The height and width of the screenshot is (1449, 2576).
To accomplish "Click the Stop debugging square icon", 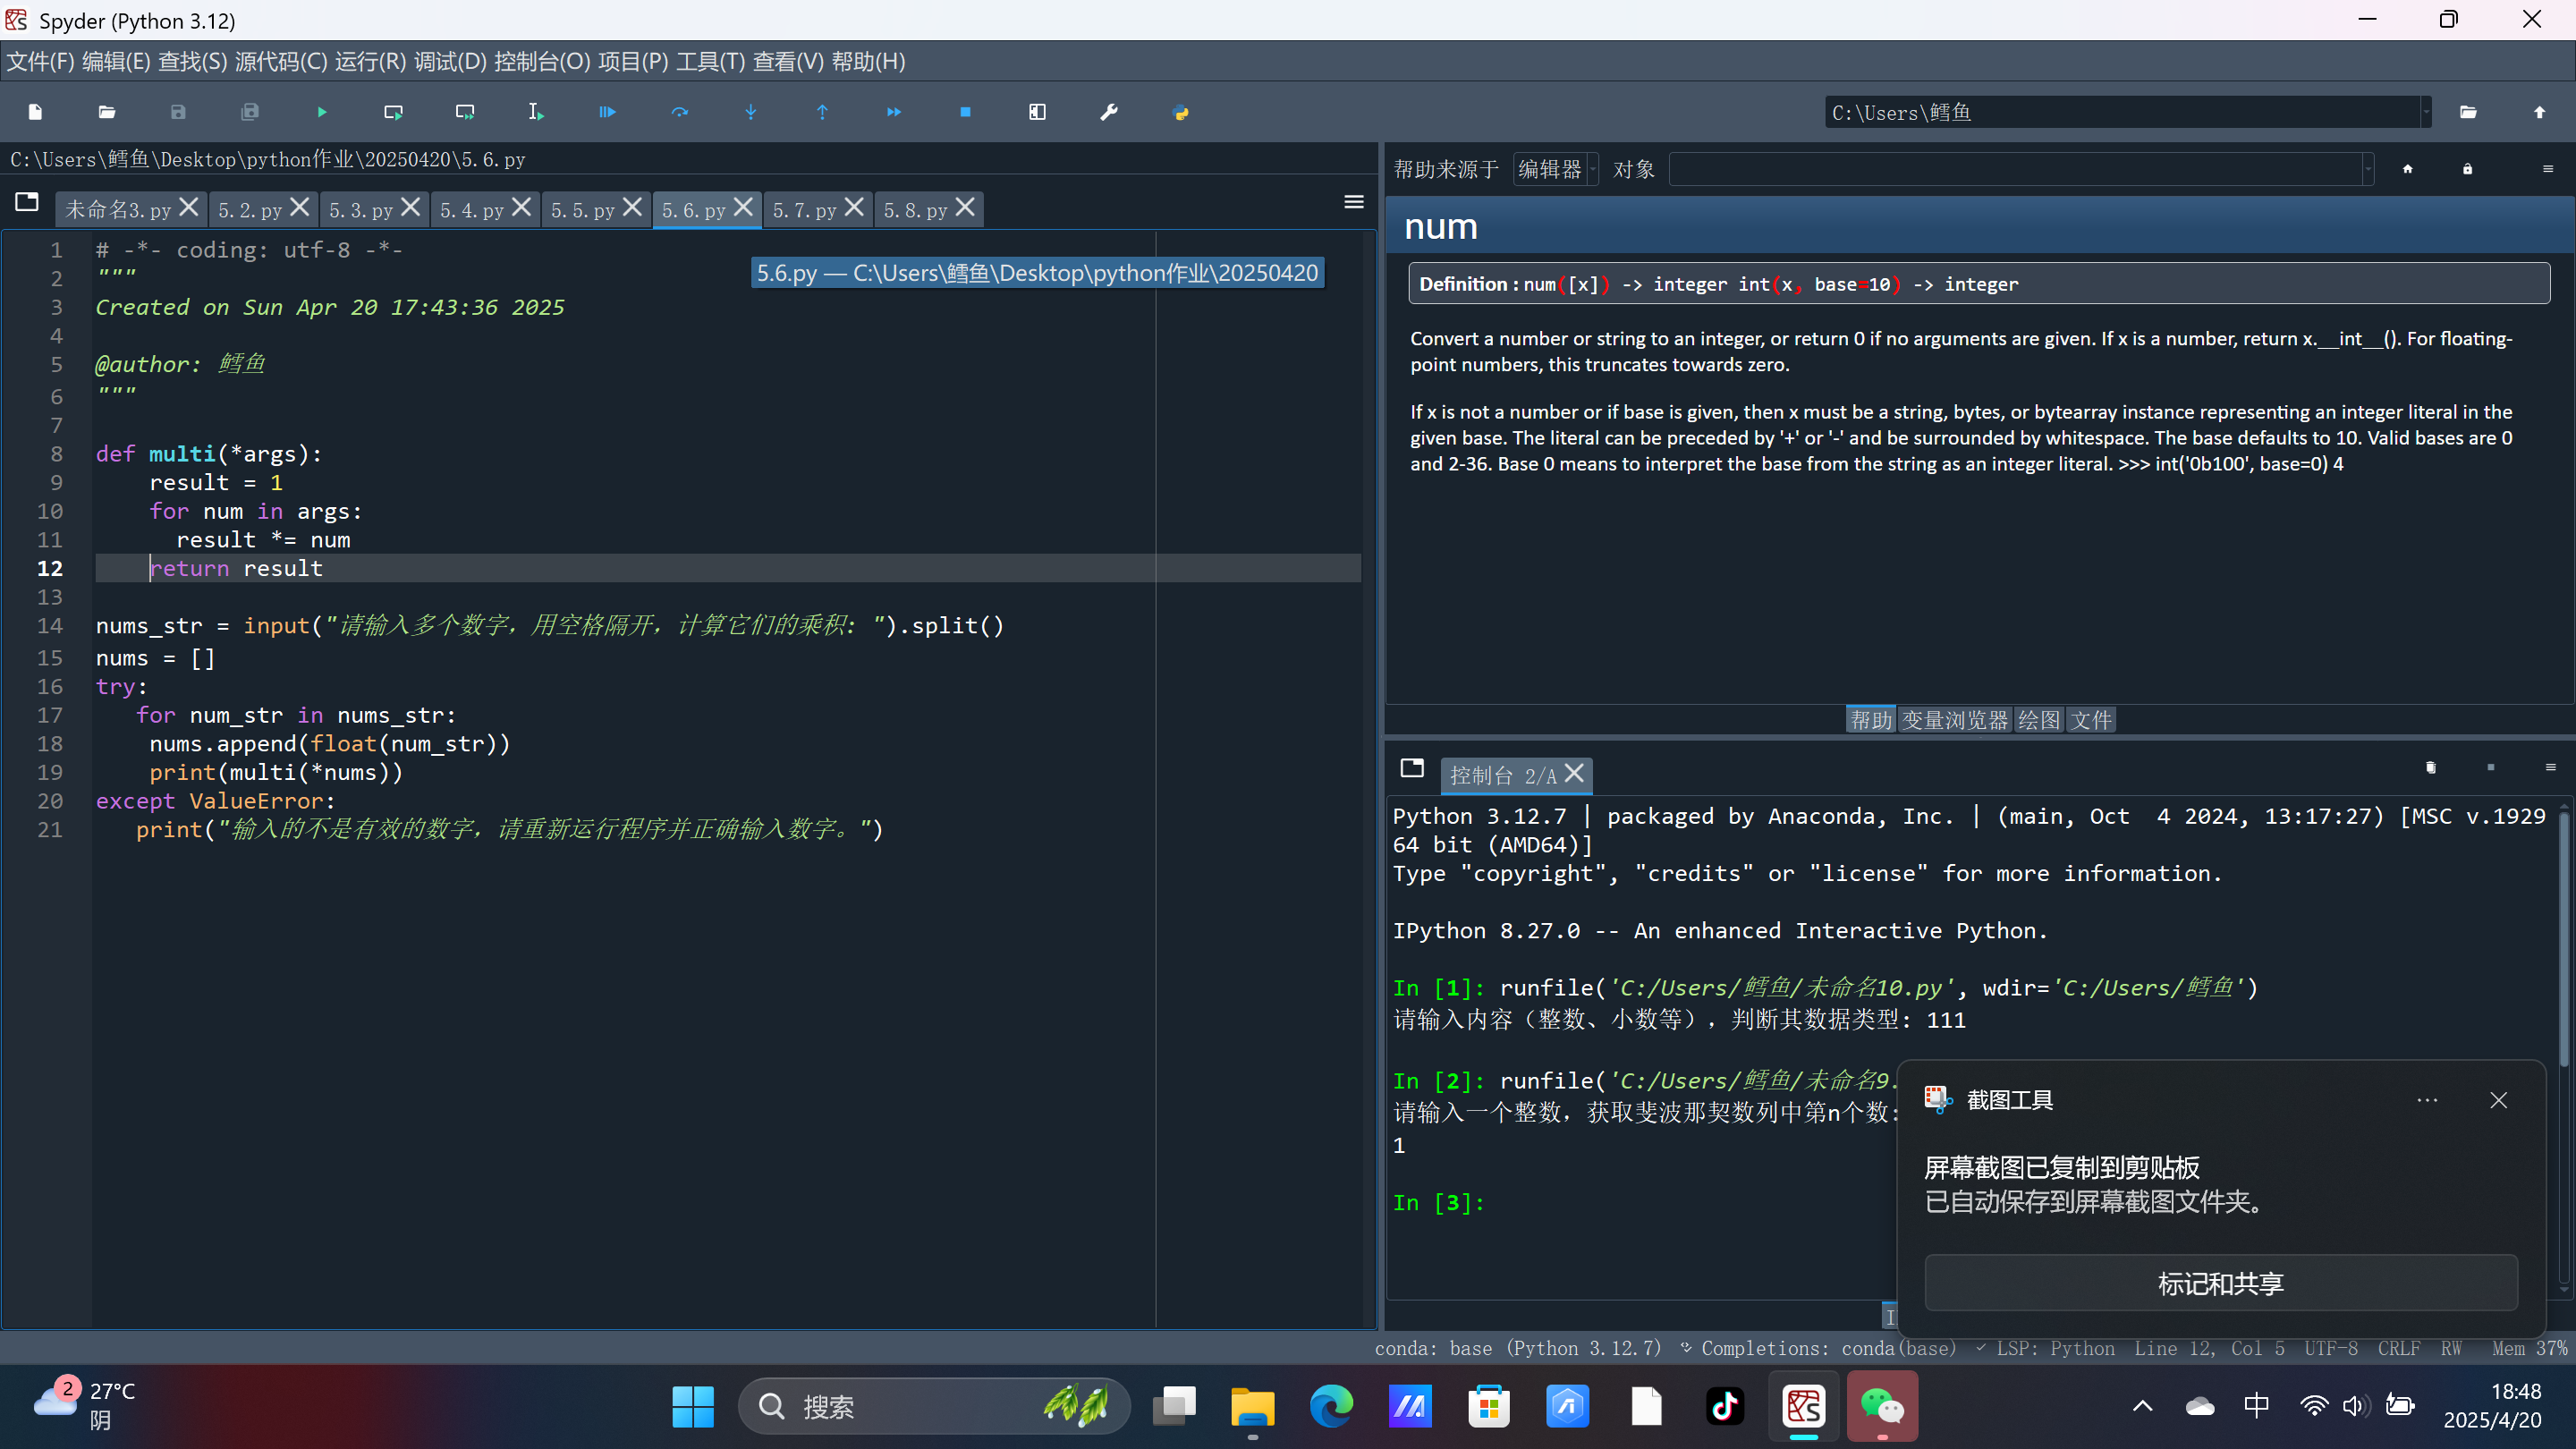I will tap(965, 112).
